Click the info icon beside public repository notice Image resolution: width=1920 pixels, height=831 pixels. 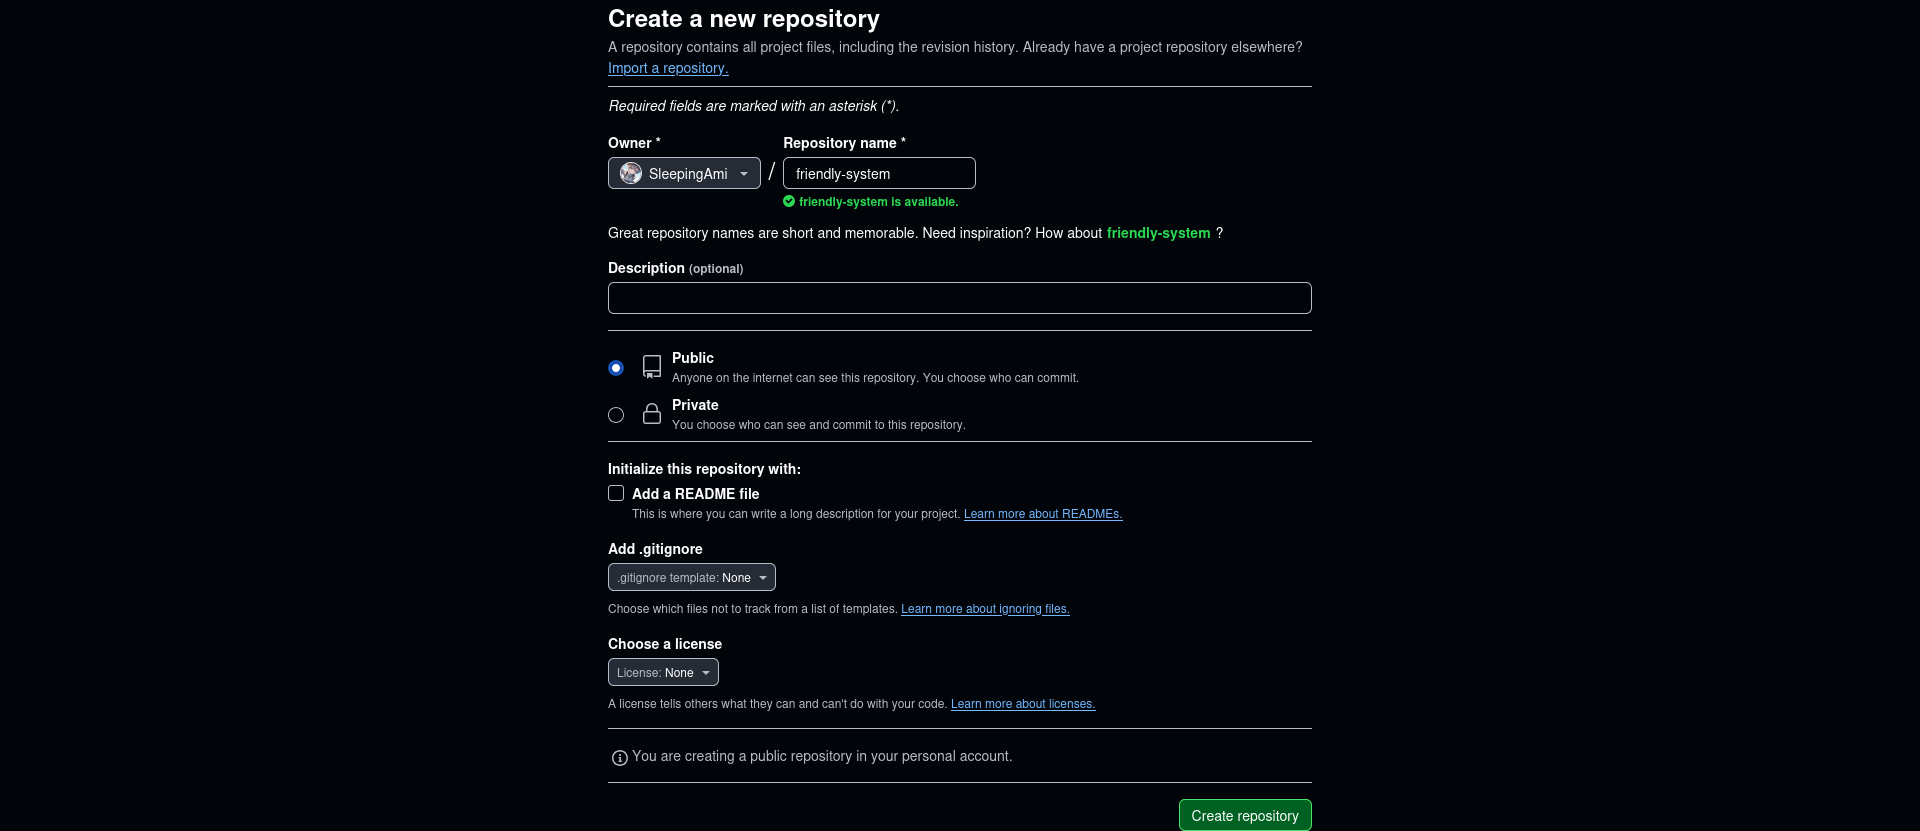coord(620,758)
